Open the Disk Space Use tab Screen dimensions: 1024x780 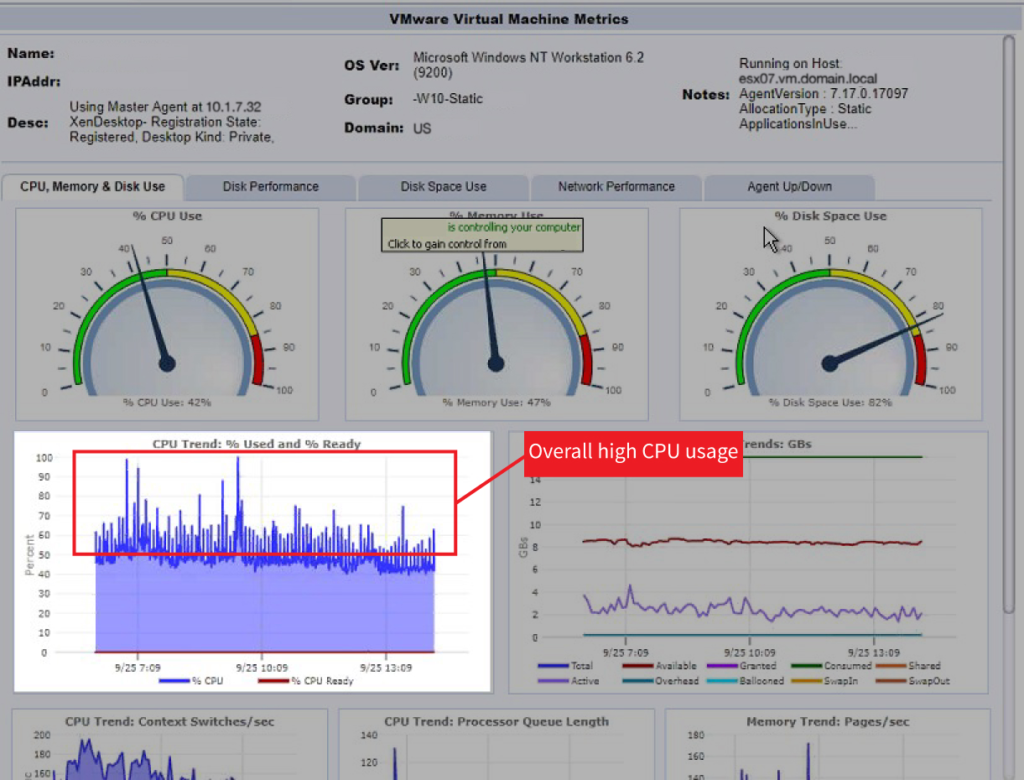(443, 187)
